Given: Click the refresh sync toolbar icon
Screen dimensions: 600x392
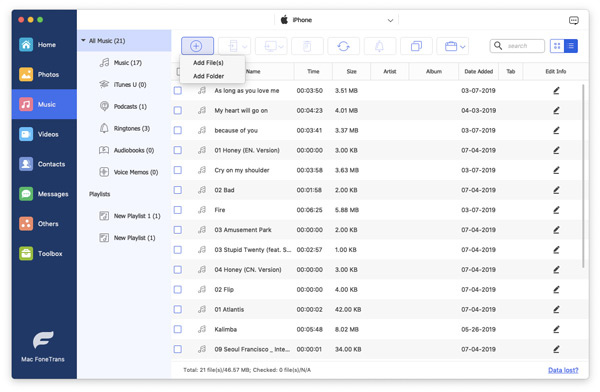Looking at the screenshot, I should click(343, 46).
